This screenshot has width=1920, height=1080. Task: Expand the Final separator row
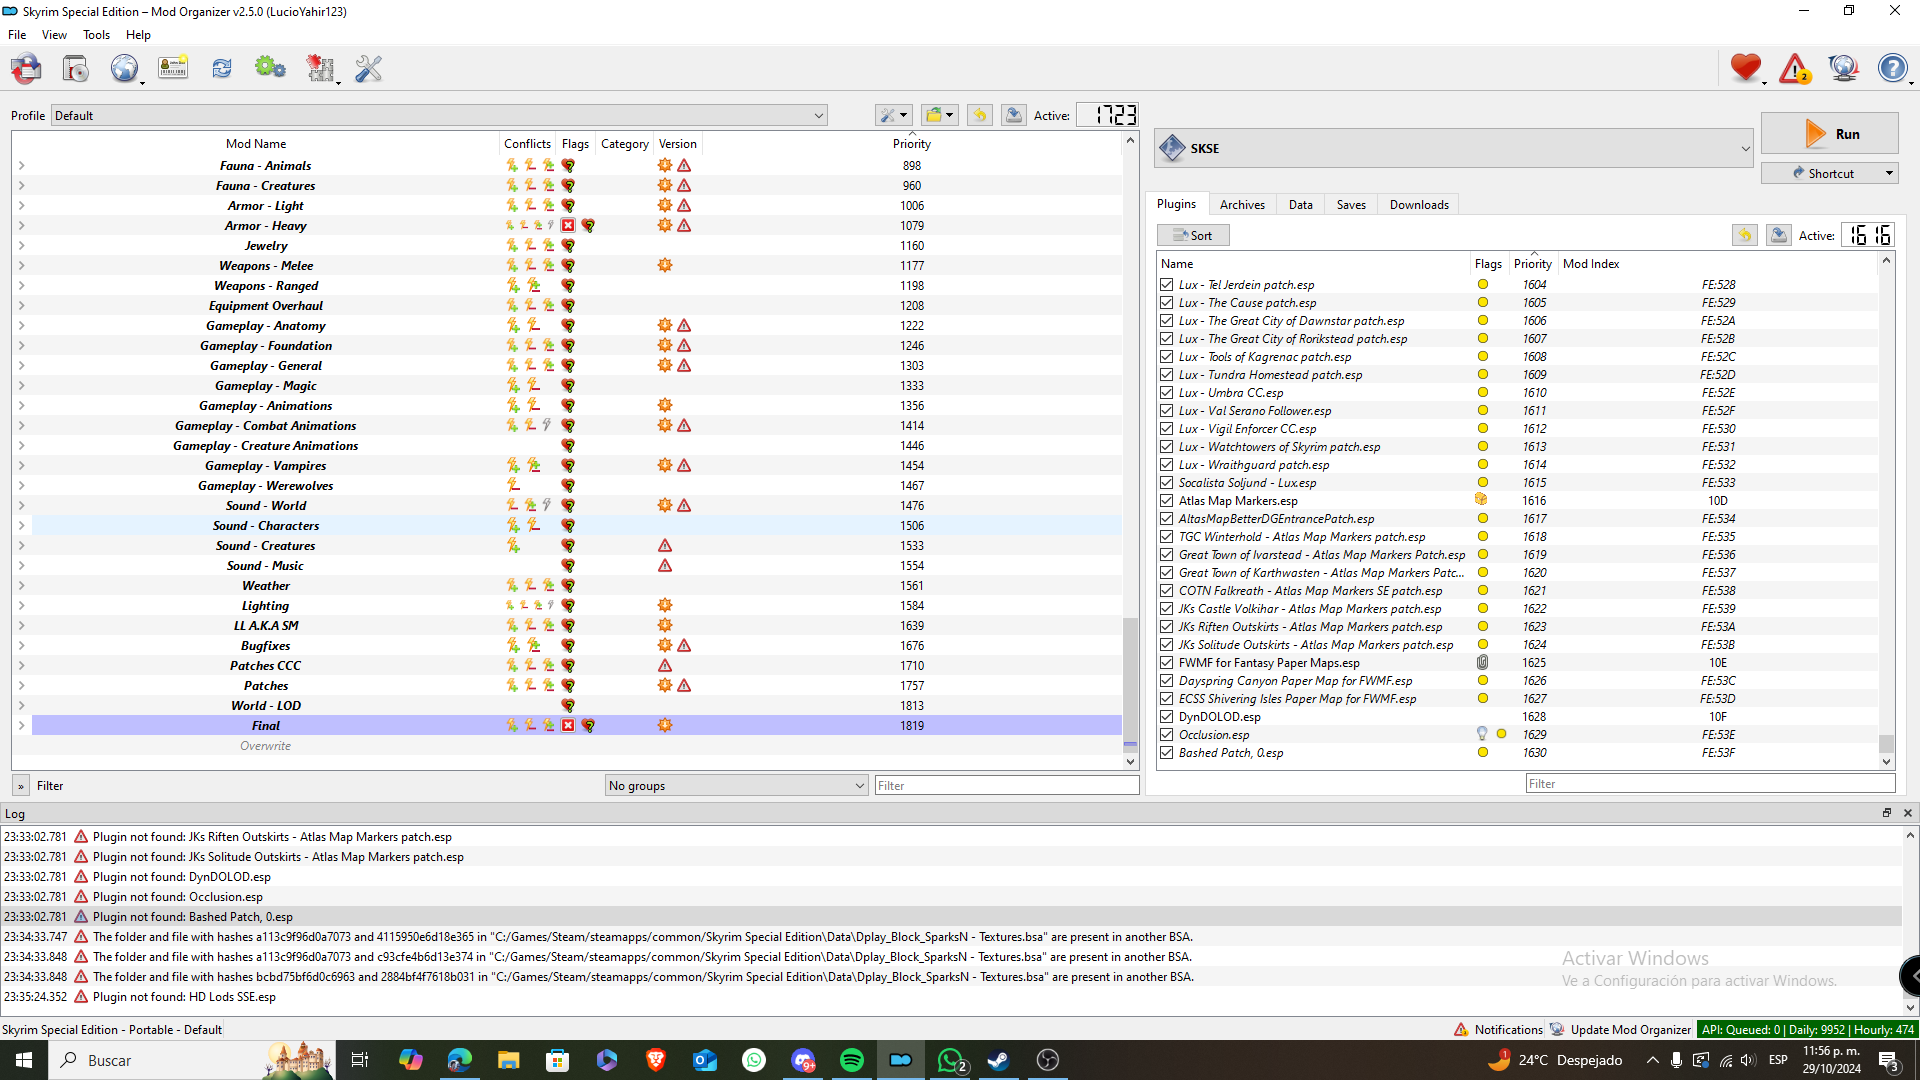(21, 726)
